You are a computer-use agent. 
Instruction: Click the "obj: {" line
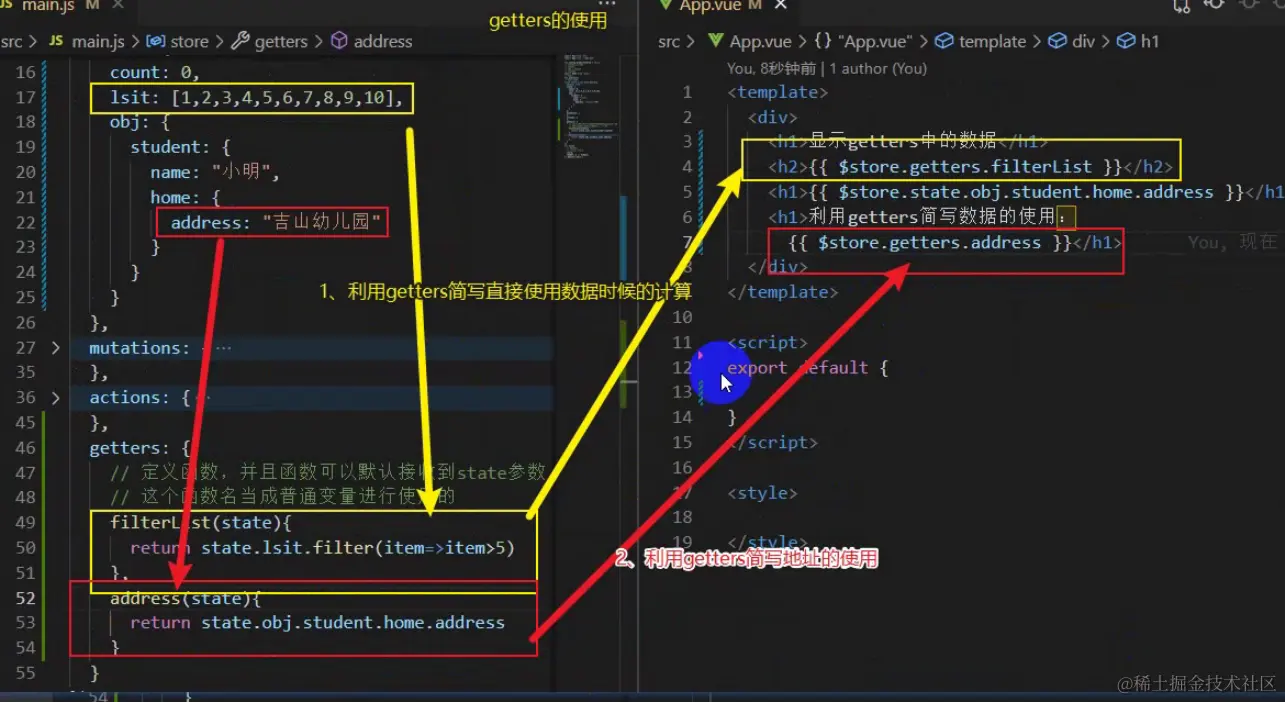click(x=140, y=122)
